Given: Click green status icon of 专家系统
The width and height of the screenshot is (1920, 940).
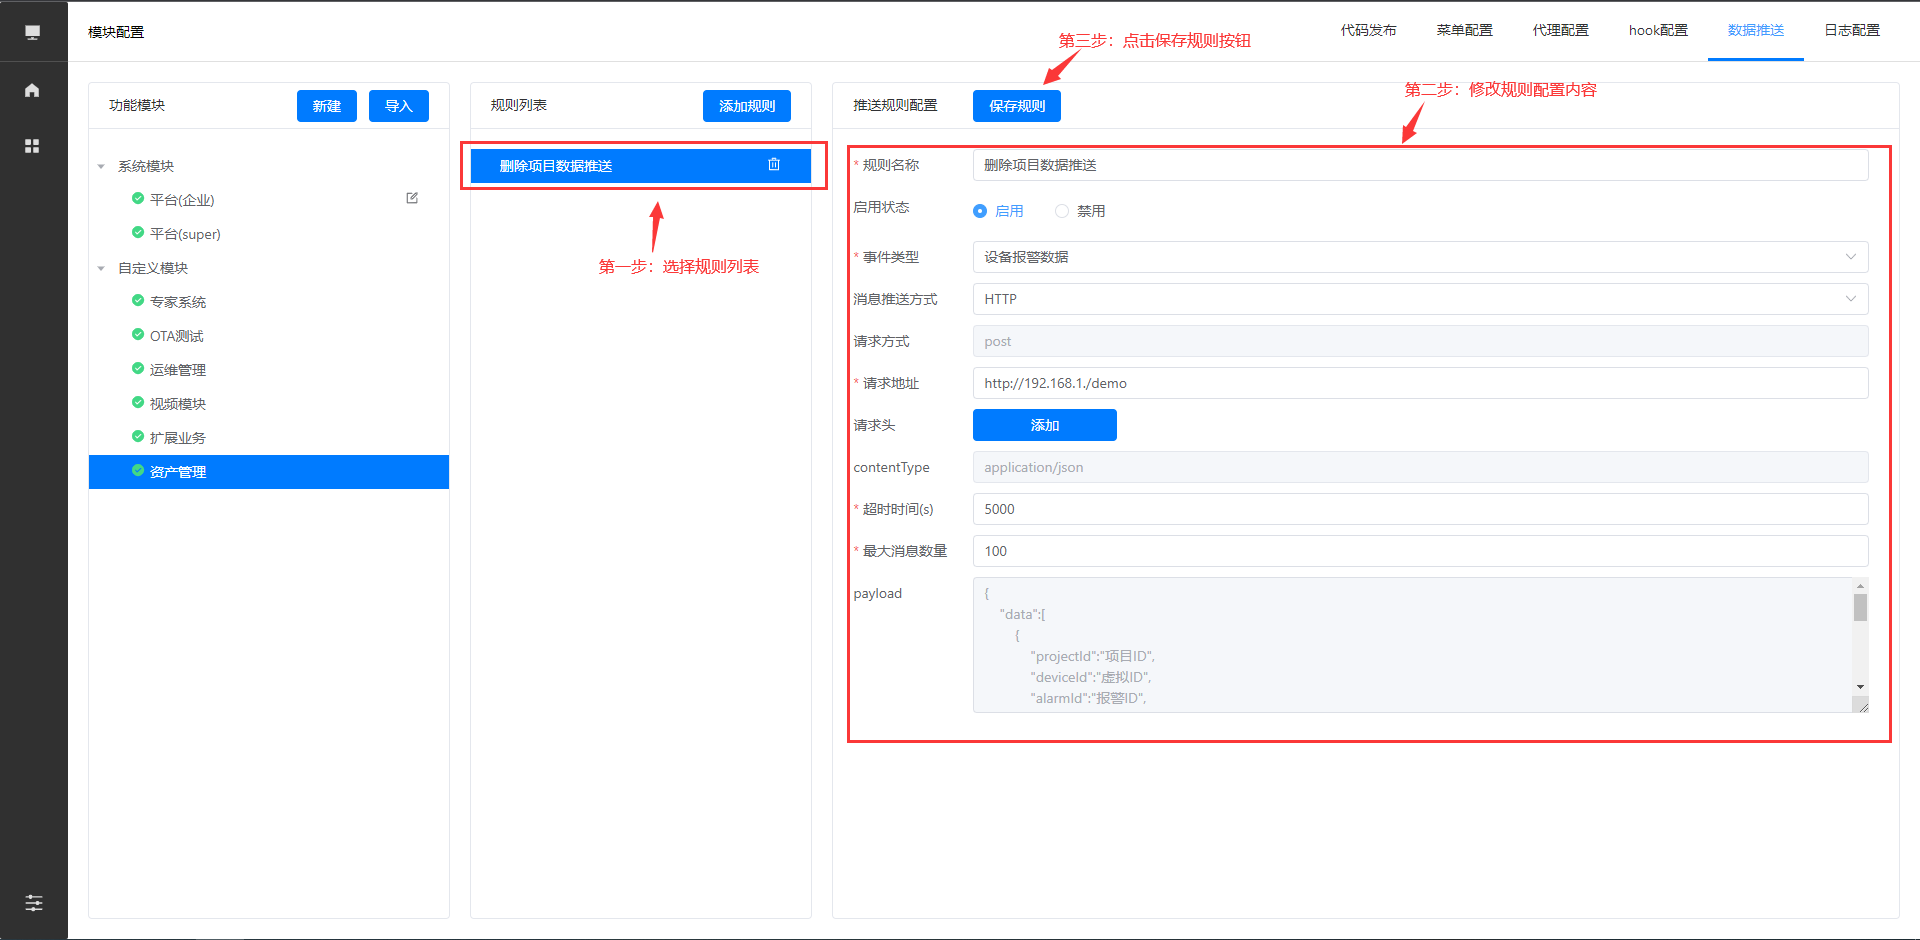Looking at the screenshot, I should click(x=138, y=301).
